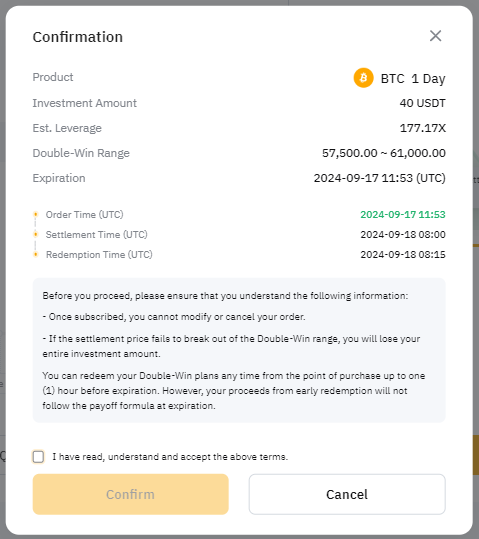
Task: Click the Double-Win Range label
Action: (81, 153)
